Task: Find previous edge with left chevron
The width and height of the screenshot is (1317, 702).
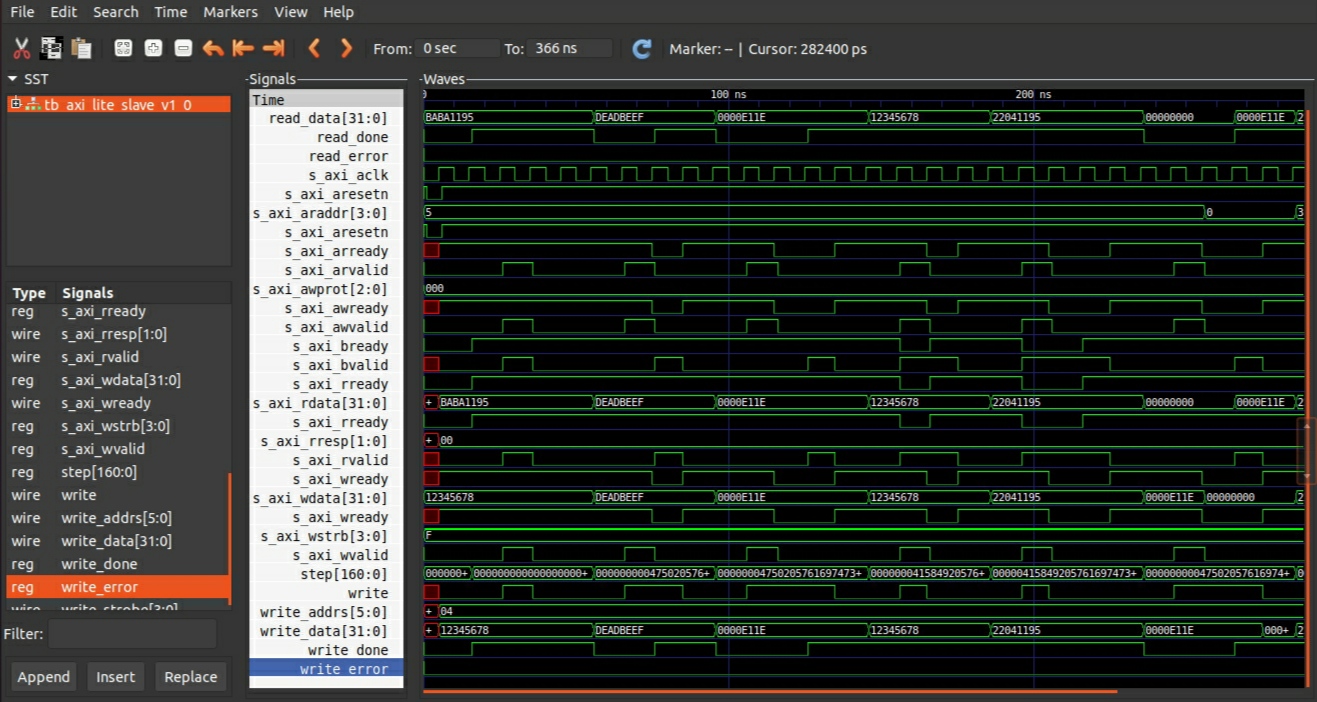Action: (x=314, y=48)
